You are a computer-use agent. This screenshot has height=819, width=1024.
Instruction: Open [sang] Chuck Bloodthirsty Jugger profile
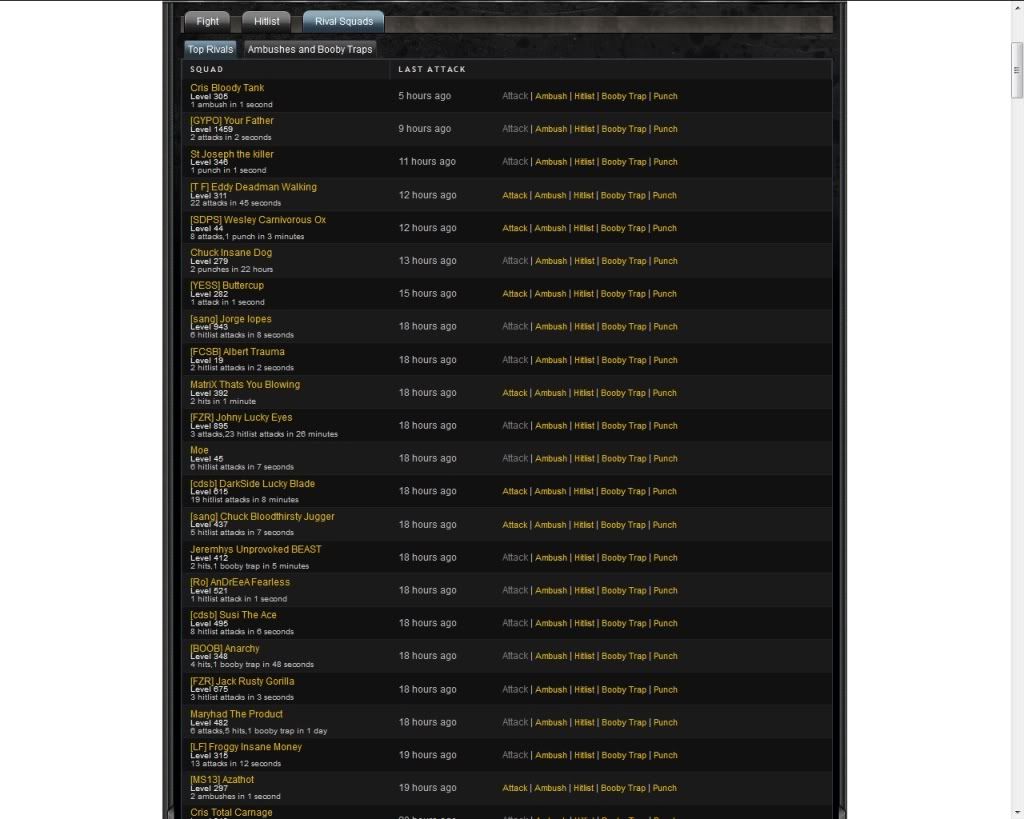pos(263,515)
